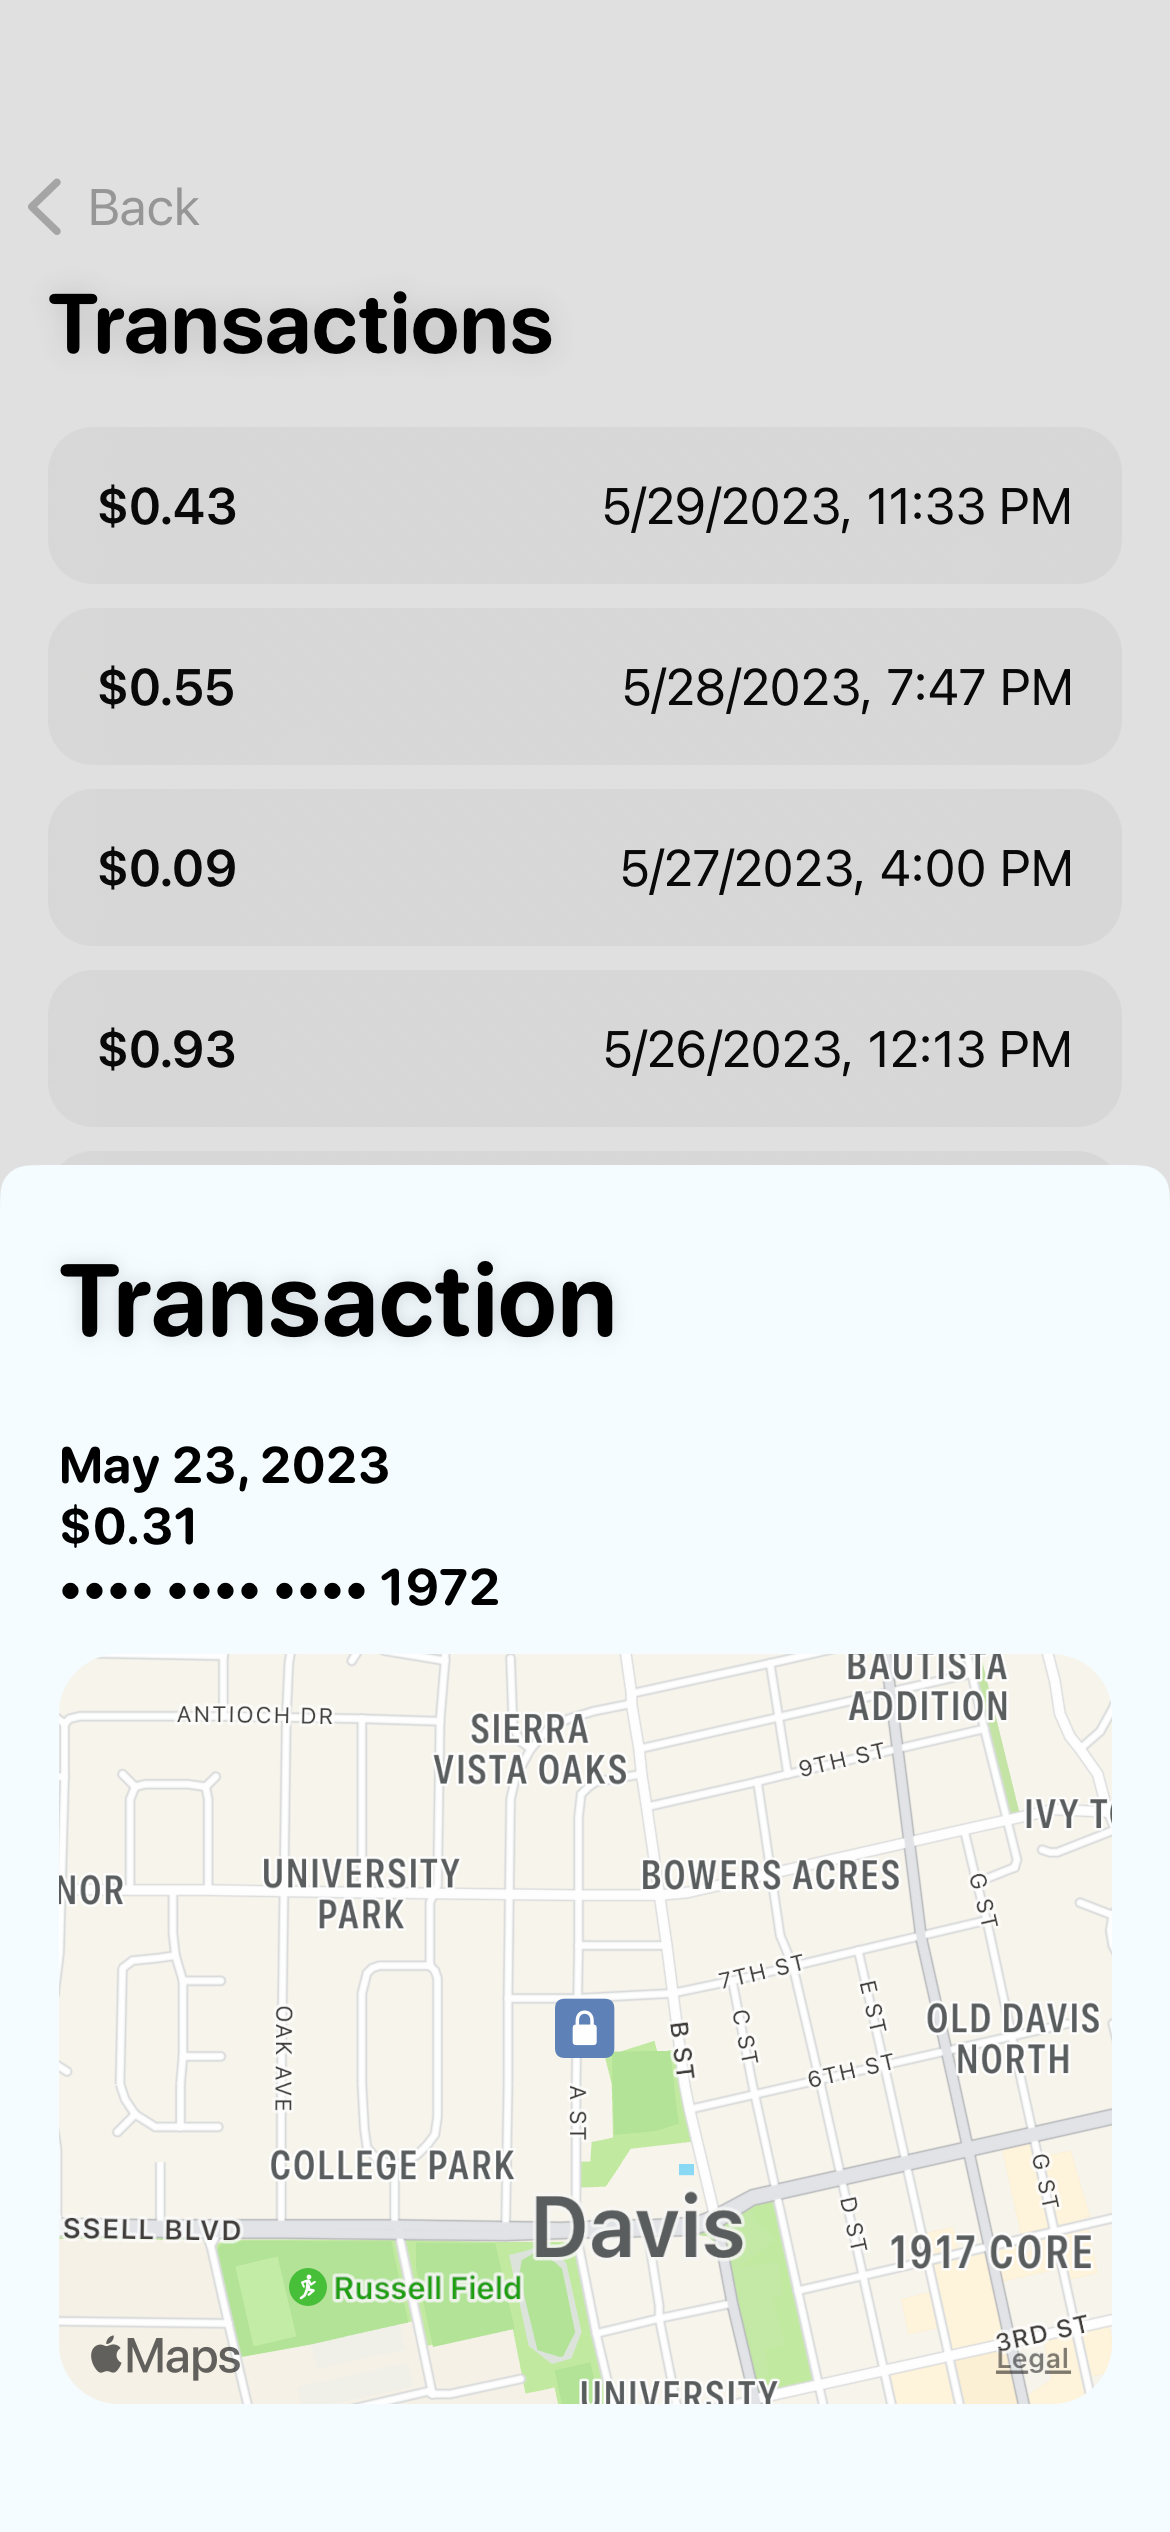
Task: Tap the Old Davis North label
Action: (x=1013, y=2039)
